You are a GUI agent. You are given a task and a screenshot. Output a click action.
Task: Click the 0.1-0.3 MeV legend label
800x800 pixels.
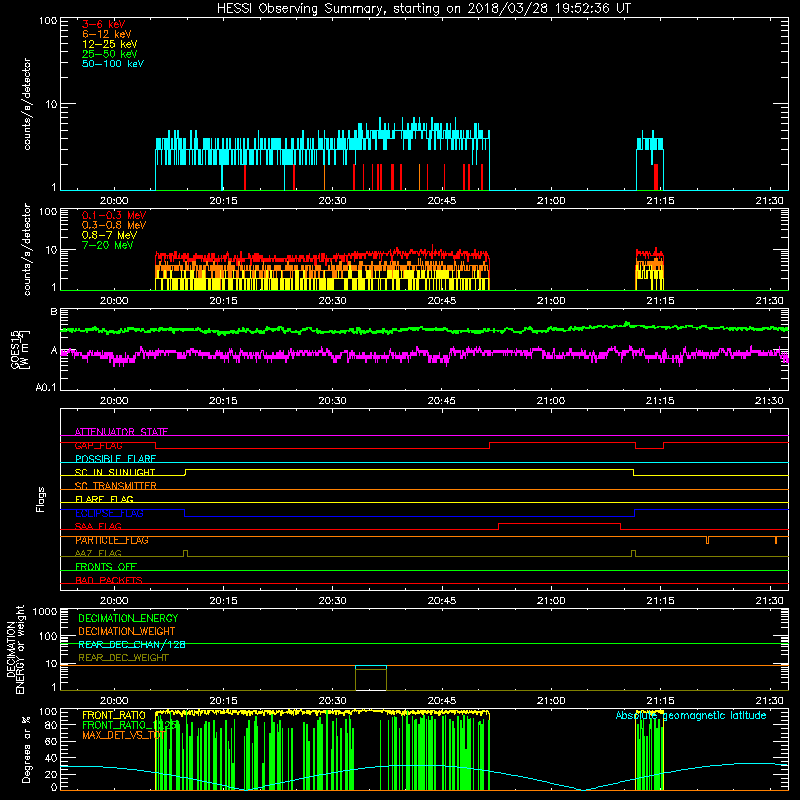[114, 215]
